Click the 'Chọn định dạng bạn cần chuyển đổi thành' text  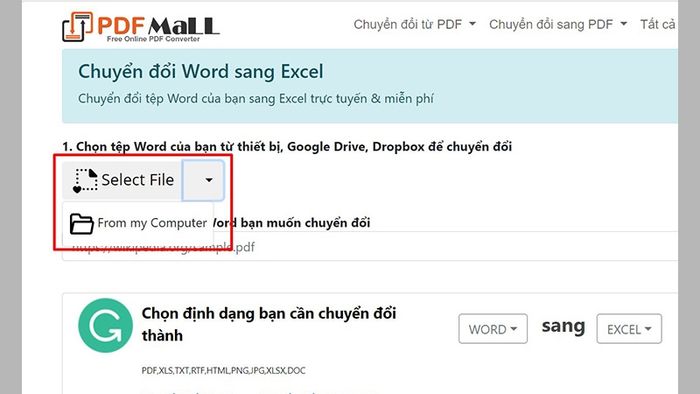pyautogui.click(x=269, y=324)
